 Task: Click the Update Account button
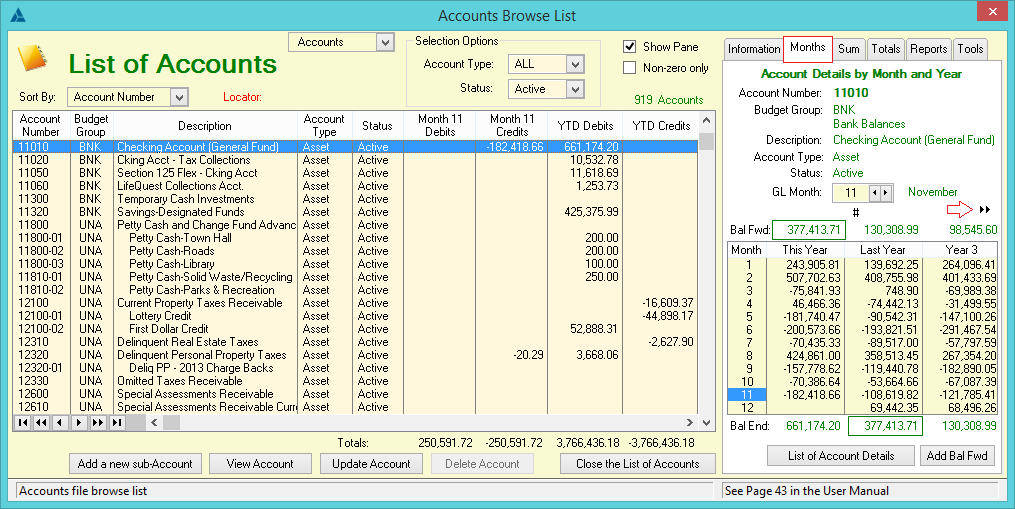point(370,464)
